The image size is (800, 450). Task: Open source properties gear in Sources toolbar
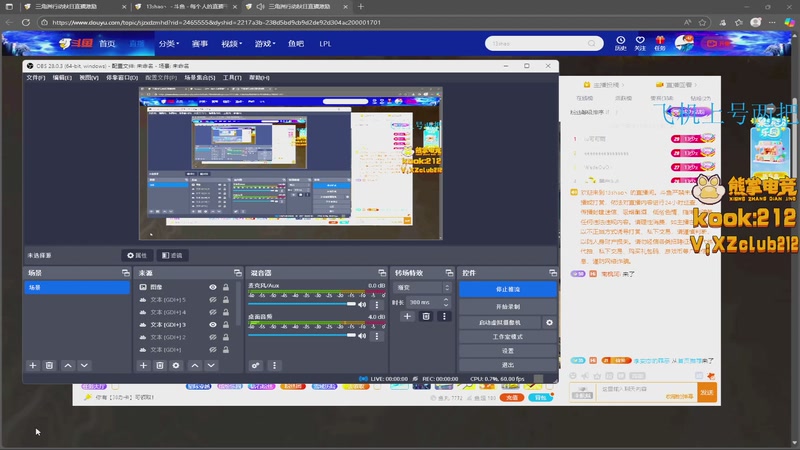176,365
